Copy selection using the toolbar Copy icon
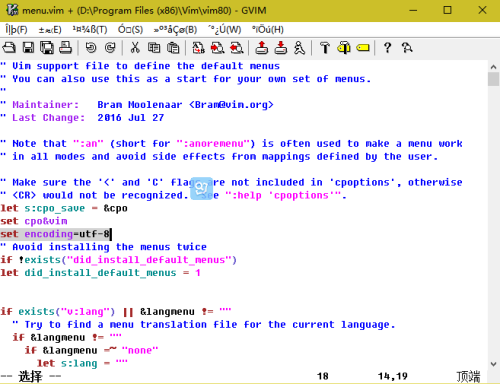 click(154, 48)
